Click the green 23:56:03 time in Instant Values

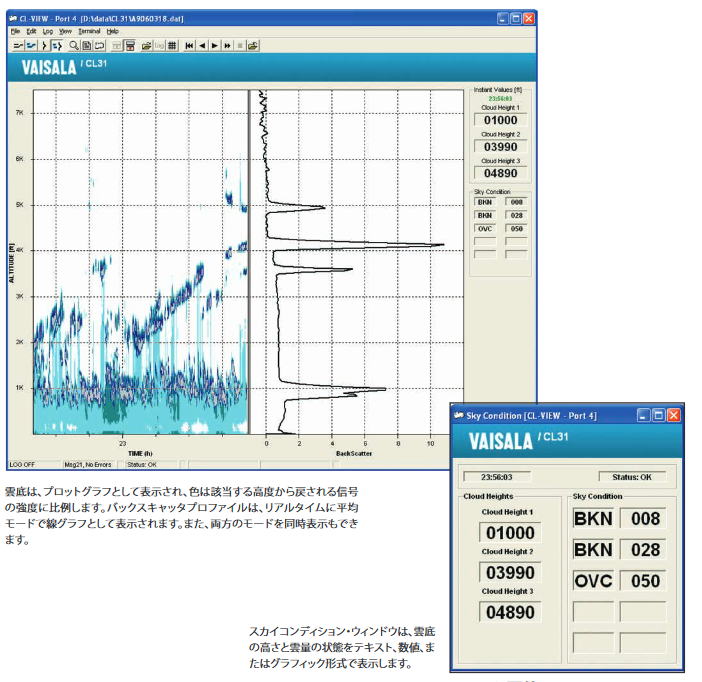[x=500, y=99]
